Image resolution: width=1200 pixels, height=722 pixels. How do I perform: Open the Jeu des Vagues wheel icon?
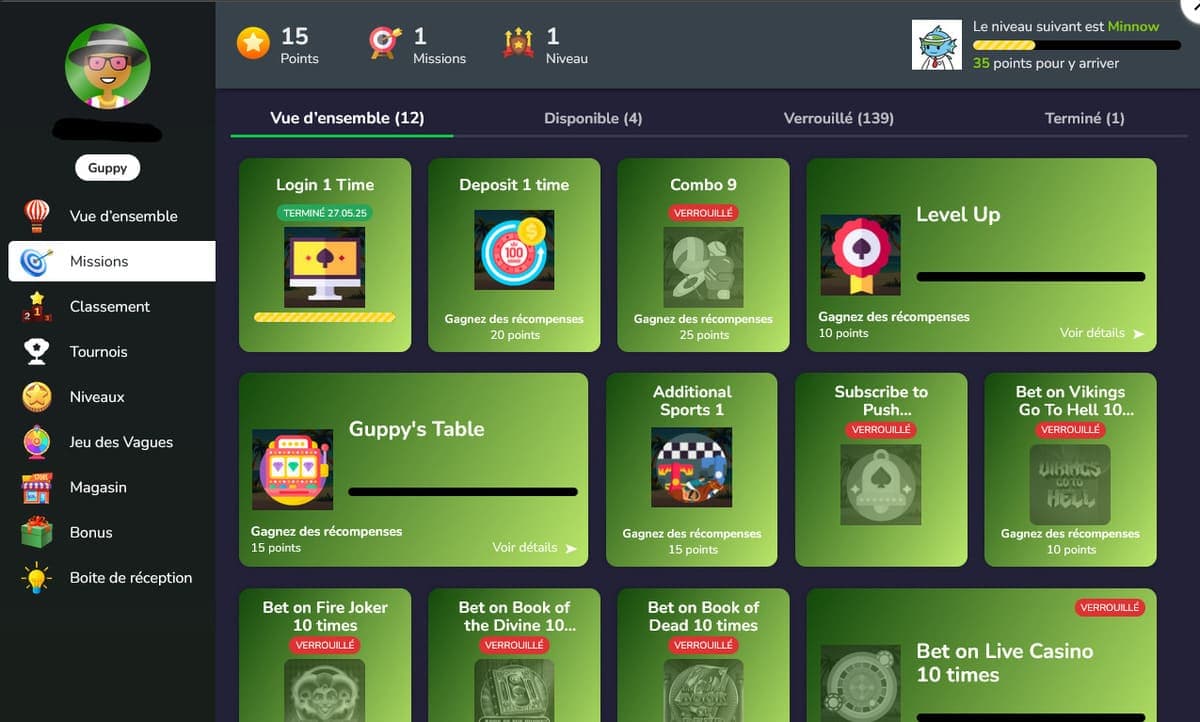coord(37,442)
